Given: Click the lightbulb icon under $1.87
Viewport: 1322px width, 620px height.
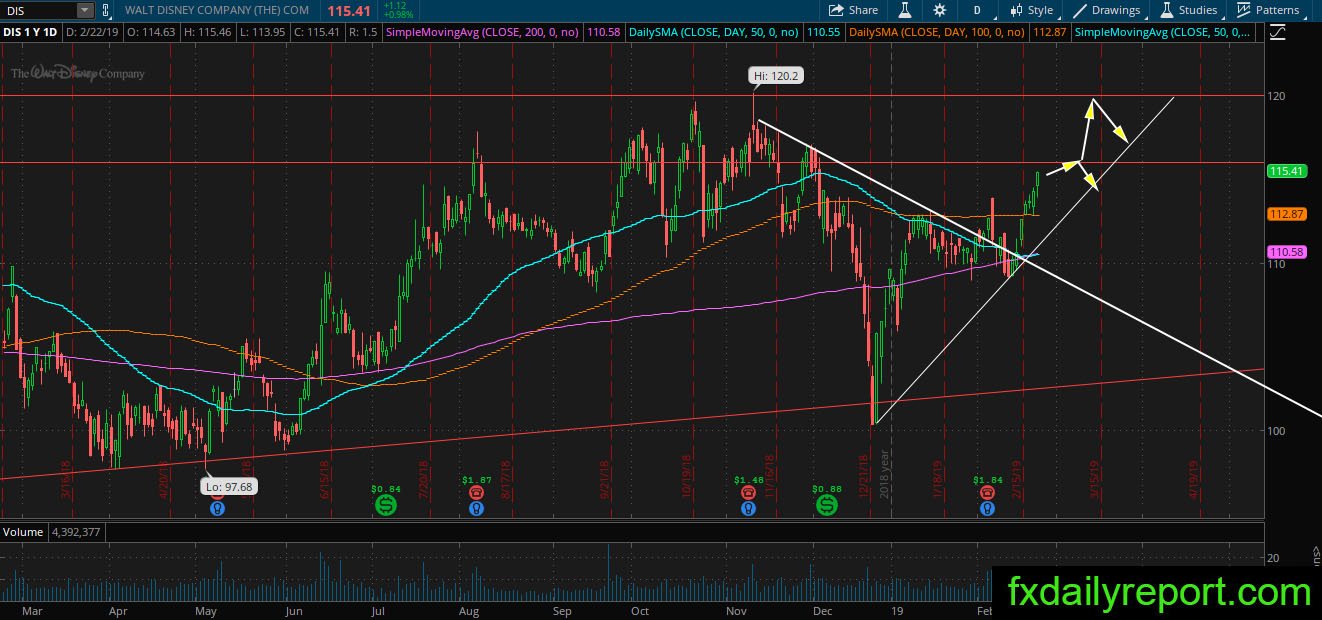Looking at the screenshot, I should pos(475,508).
